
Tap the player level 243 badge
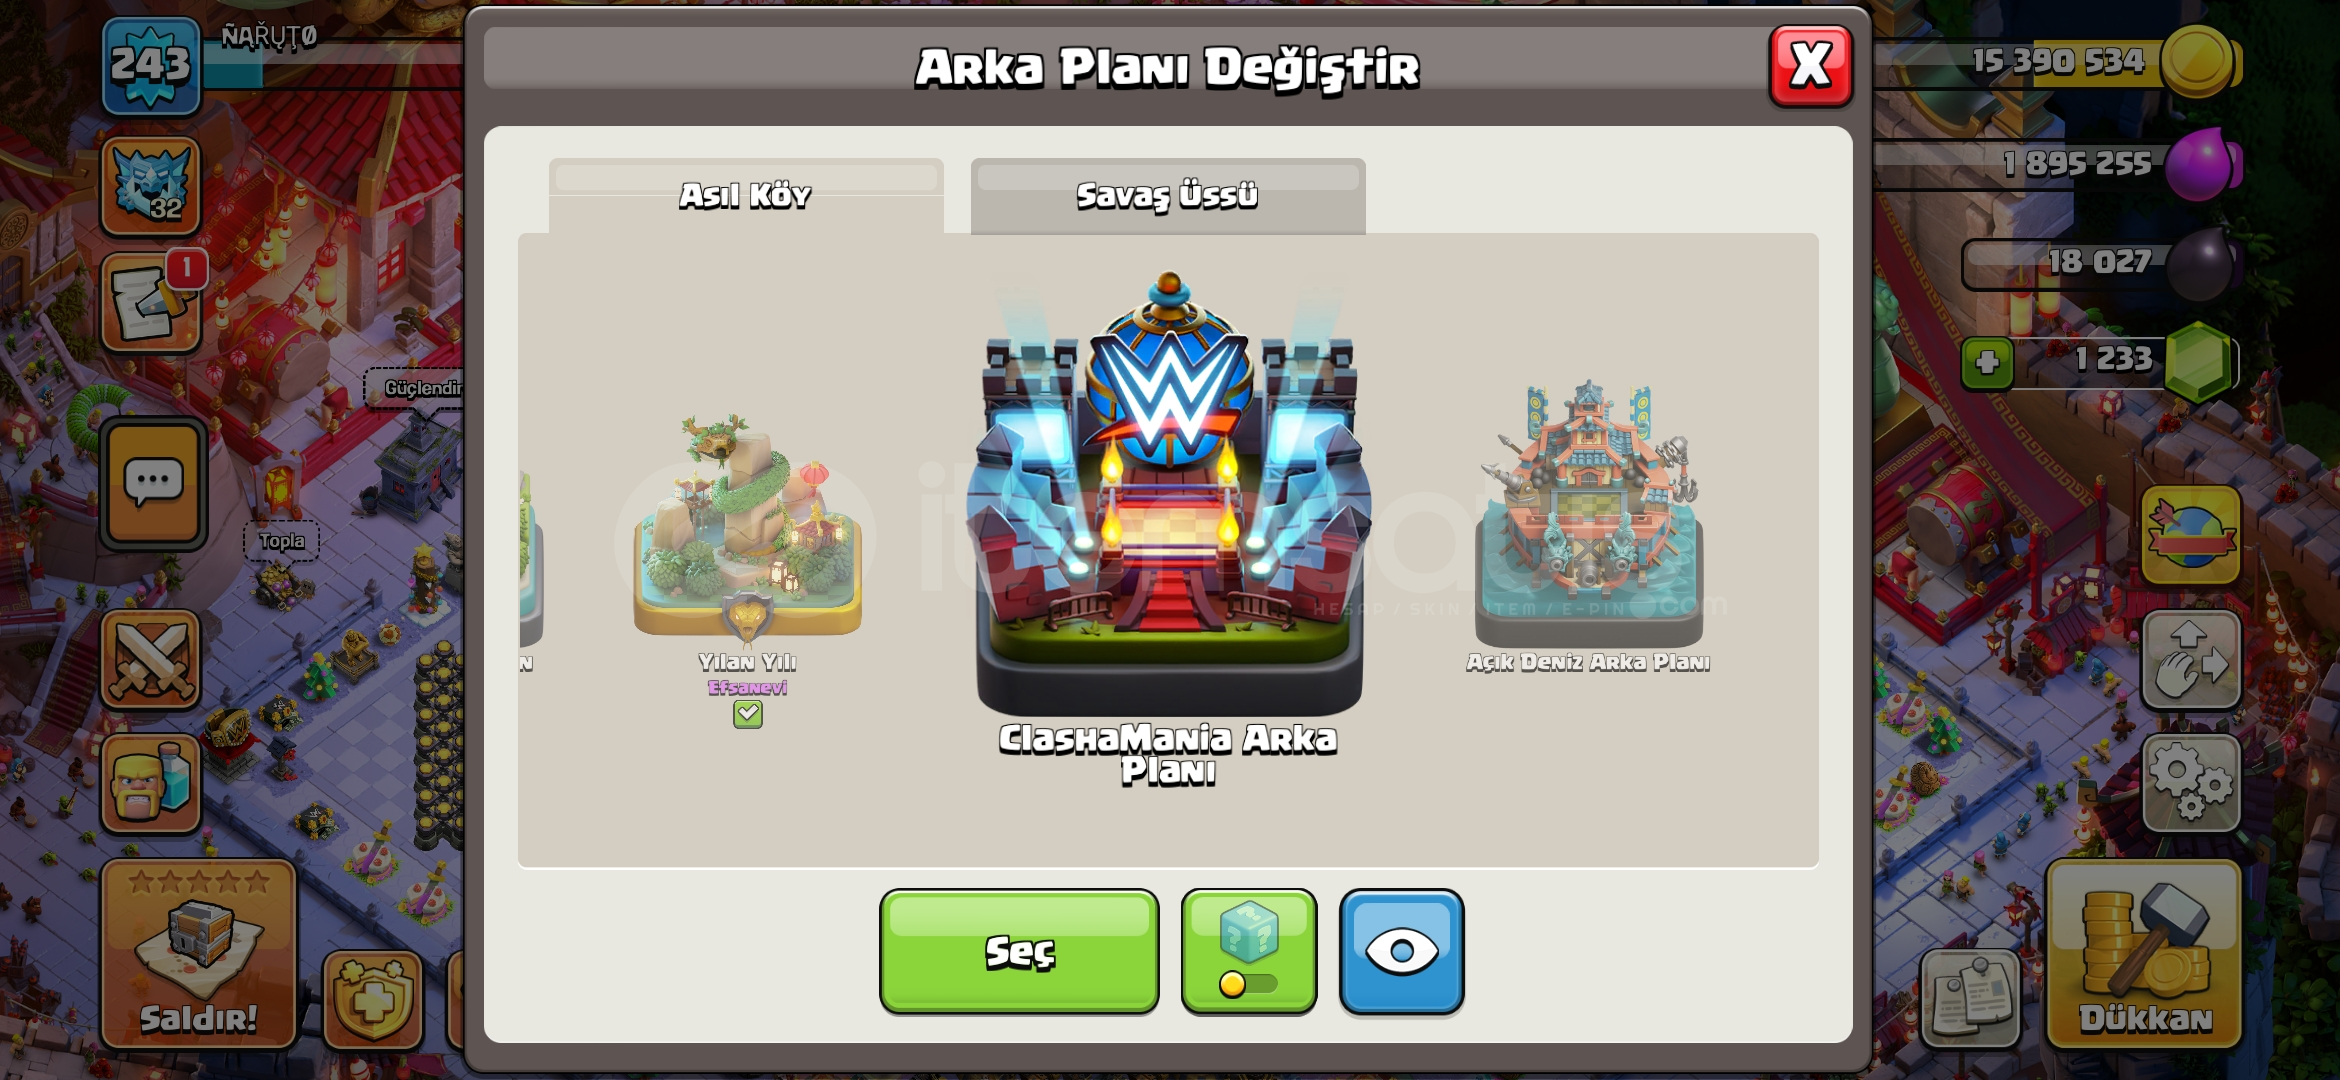click(x=151, y=65)
